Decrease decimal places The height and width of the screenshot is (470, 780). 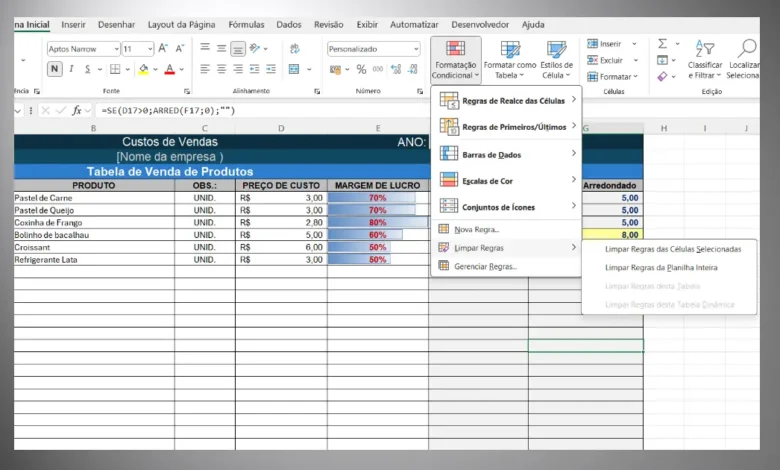(413, 69)
